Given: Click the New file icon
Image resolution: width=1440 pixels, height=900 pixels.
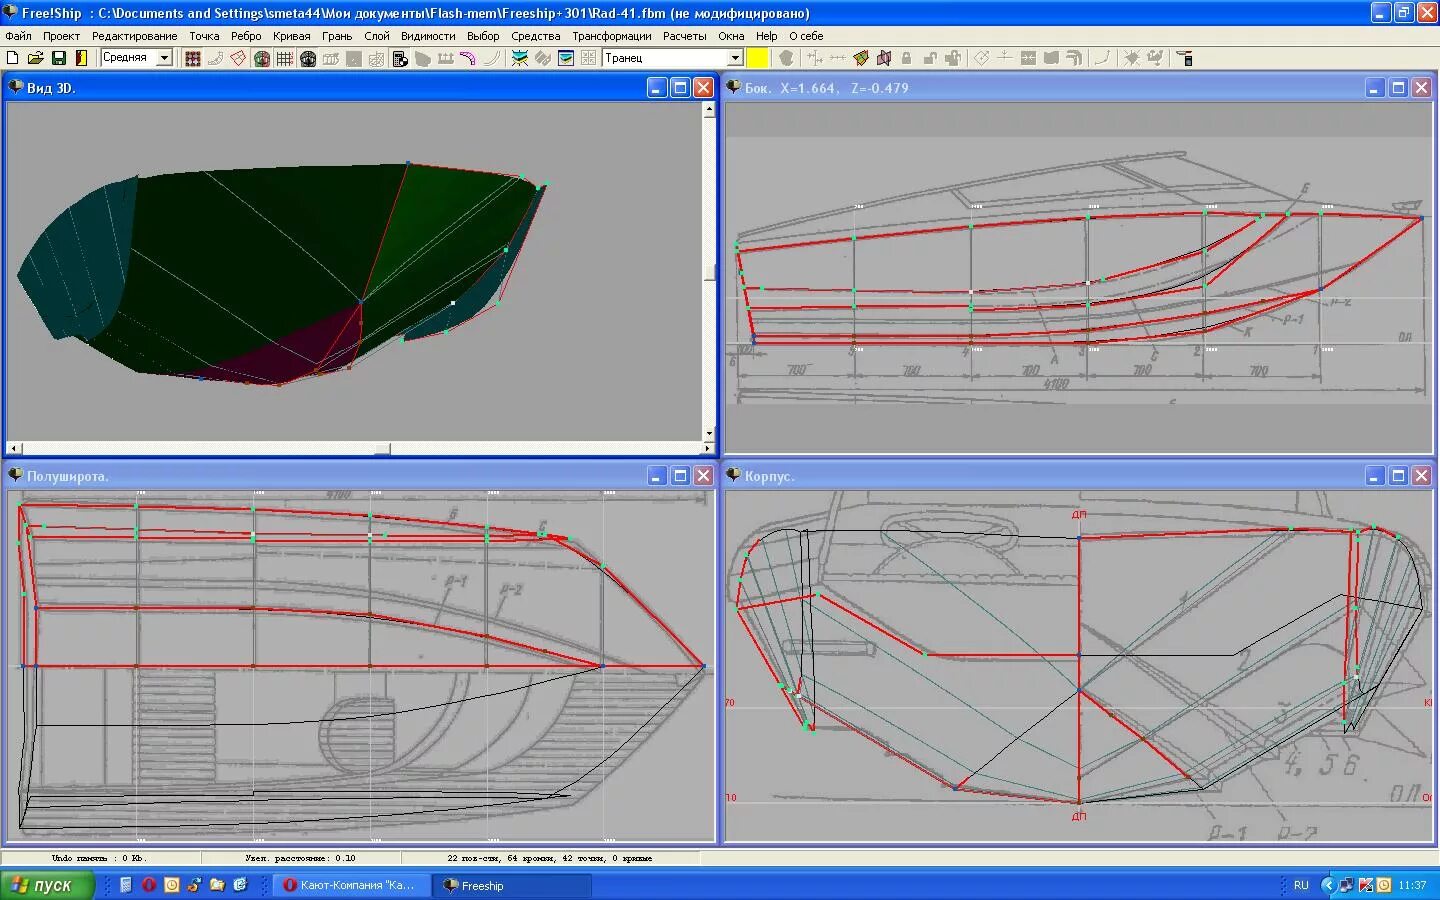Looking at the screenshot, I should 12,58.
